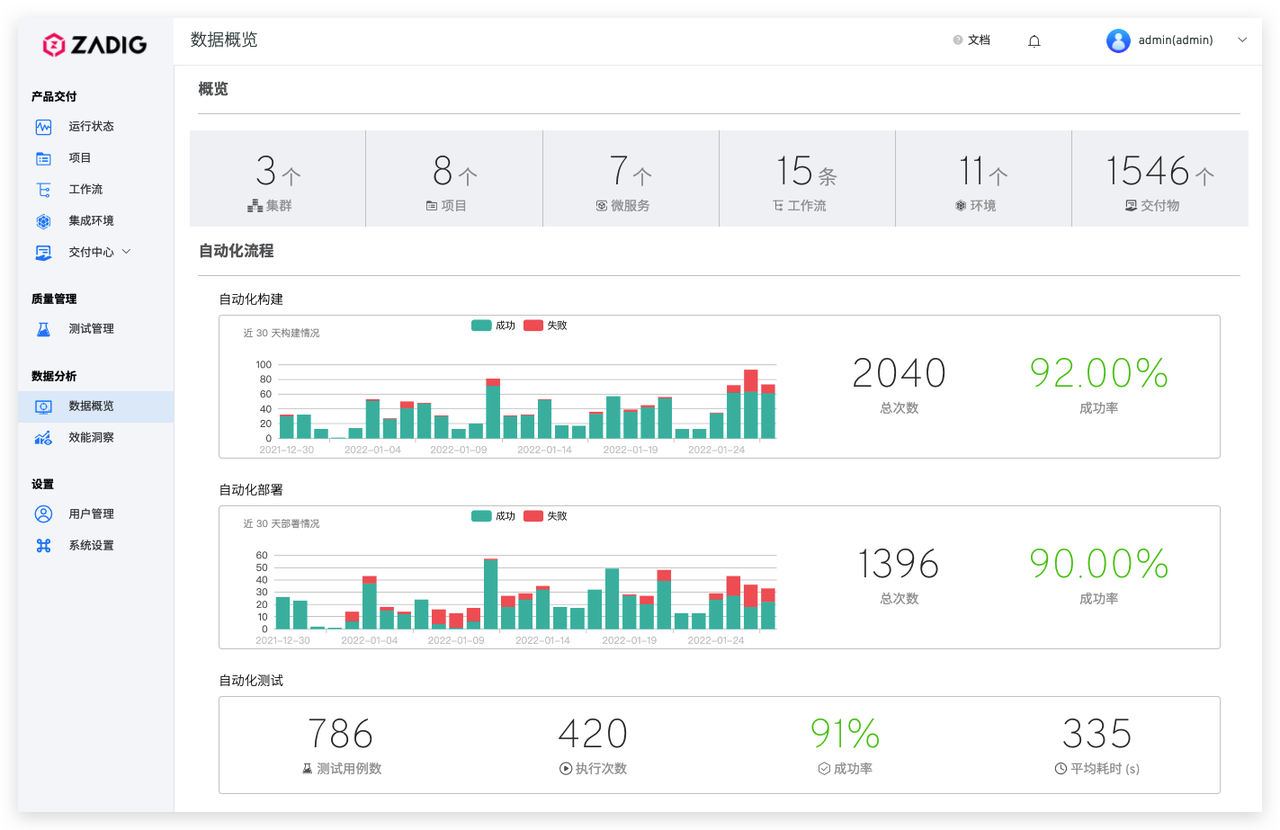Click the admin user avatar
The width and height of the screenshot is (1280, 830).
tap(1118, 40)
